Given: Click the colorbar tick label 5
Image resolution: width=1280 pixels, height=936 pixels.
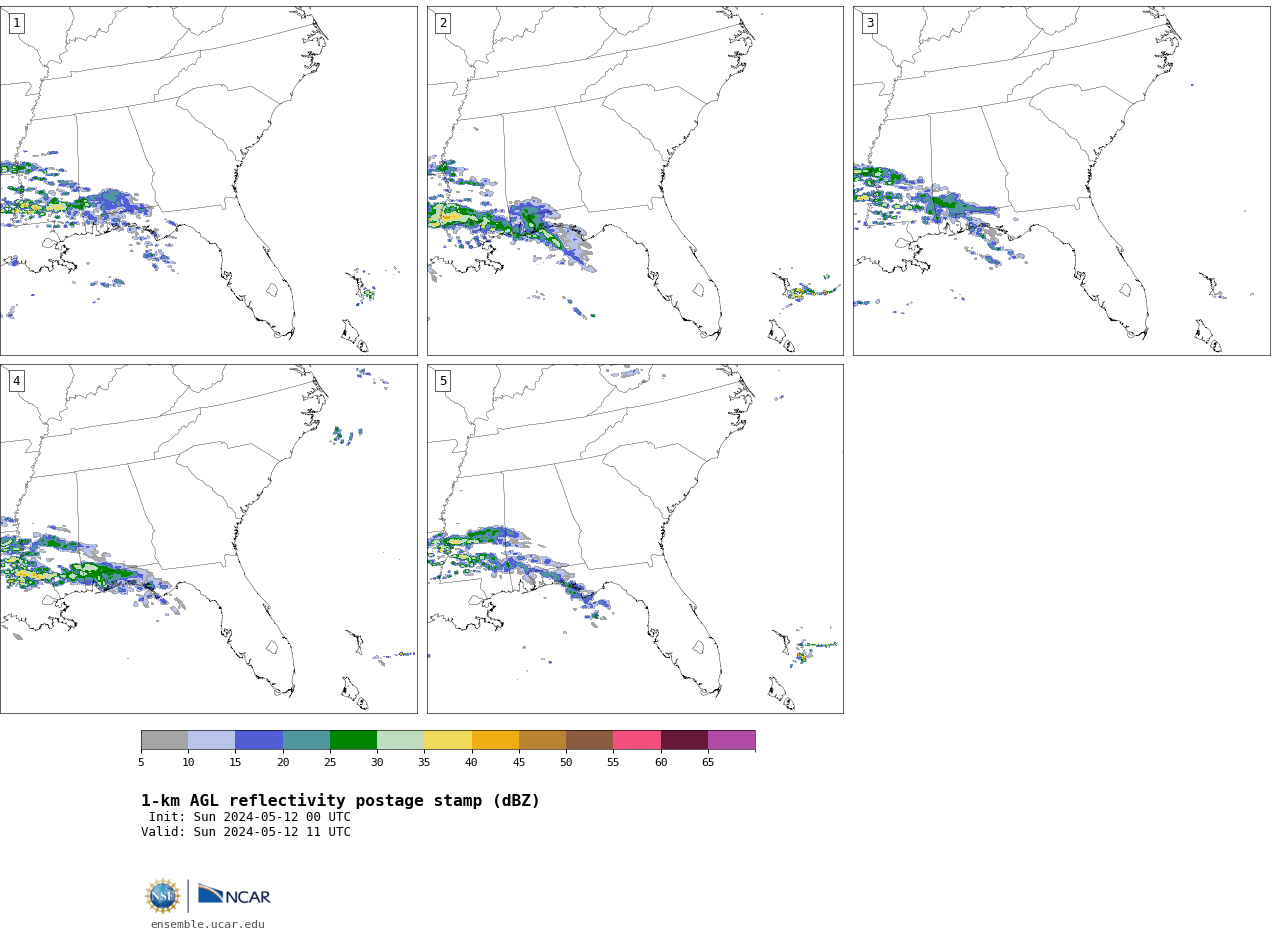Looking at the screenshot, I should [141, 763].
